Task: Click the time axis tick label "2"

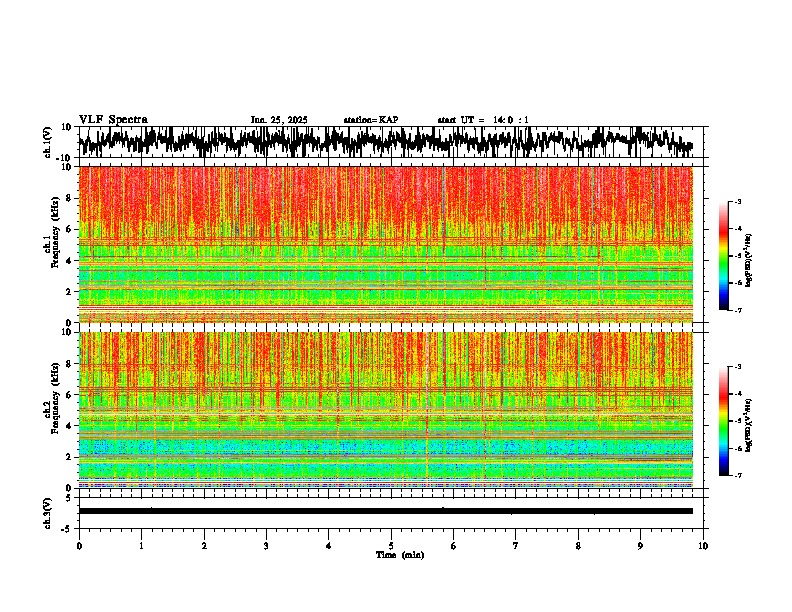Action: pyautogui.click(x=204, y=546)
